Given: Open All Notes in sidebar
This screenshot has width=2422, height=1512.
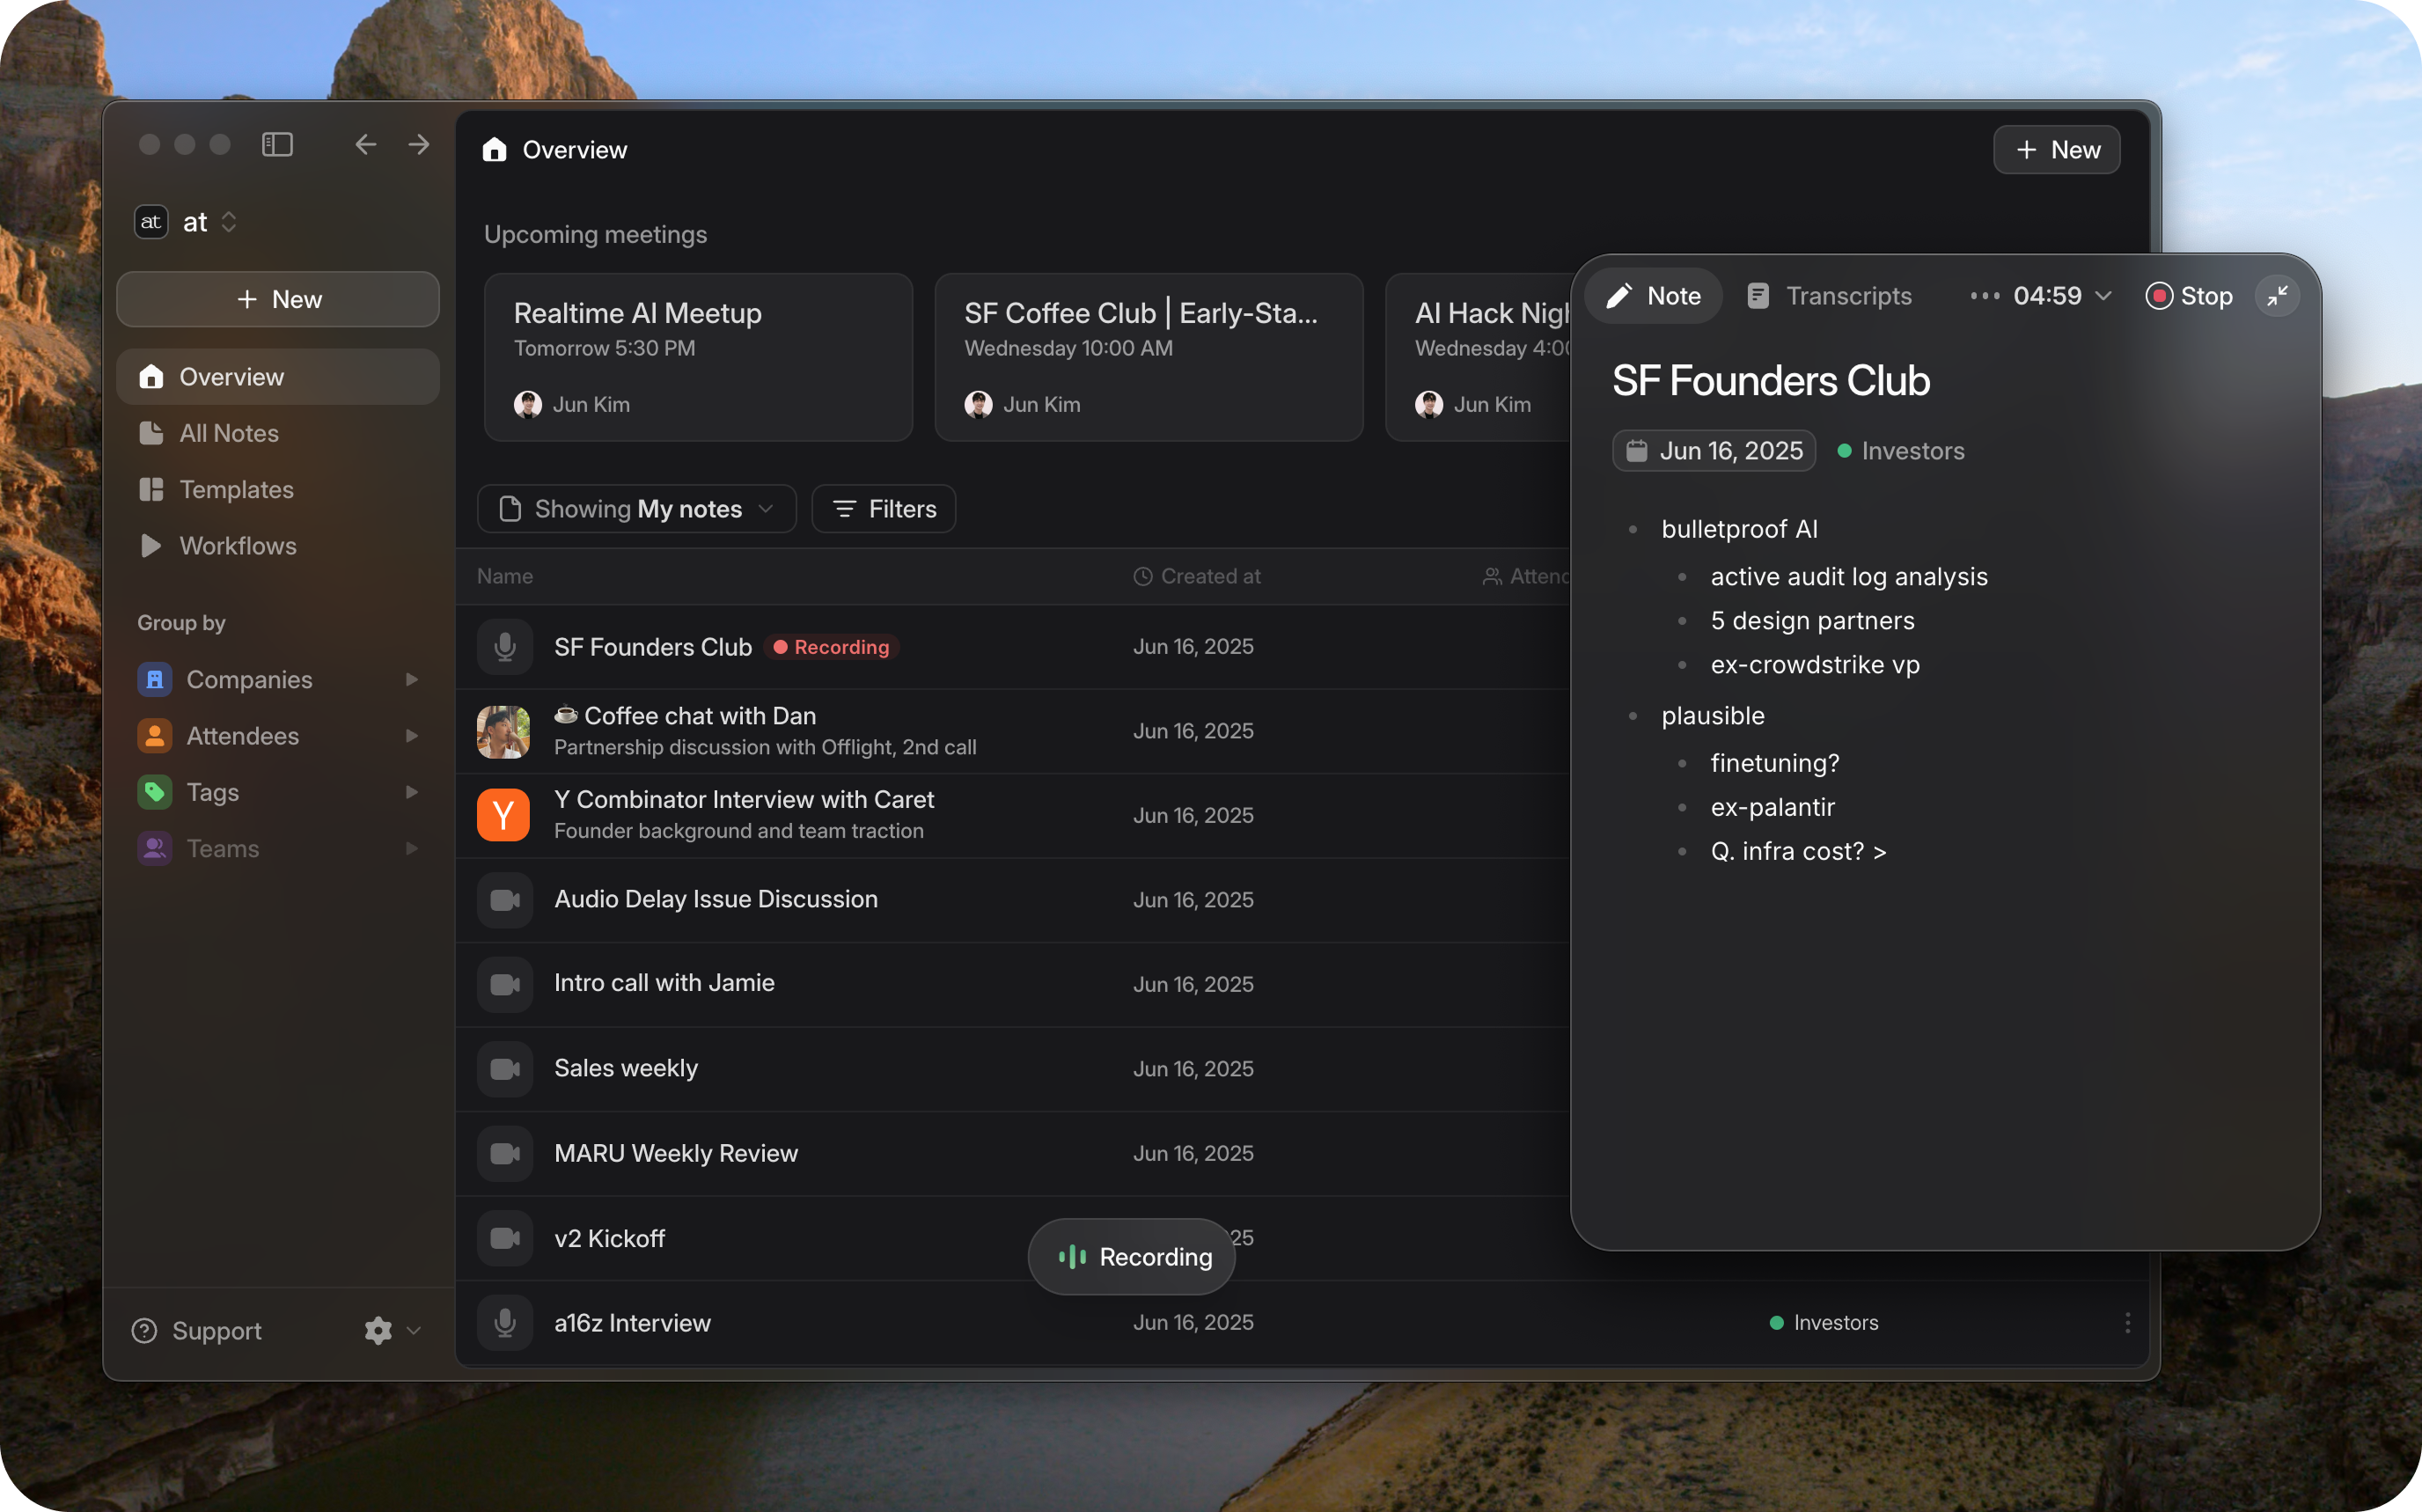Looking at the screenshot, I should click(x=229, y=433).
